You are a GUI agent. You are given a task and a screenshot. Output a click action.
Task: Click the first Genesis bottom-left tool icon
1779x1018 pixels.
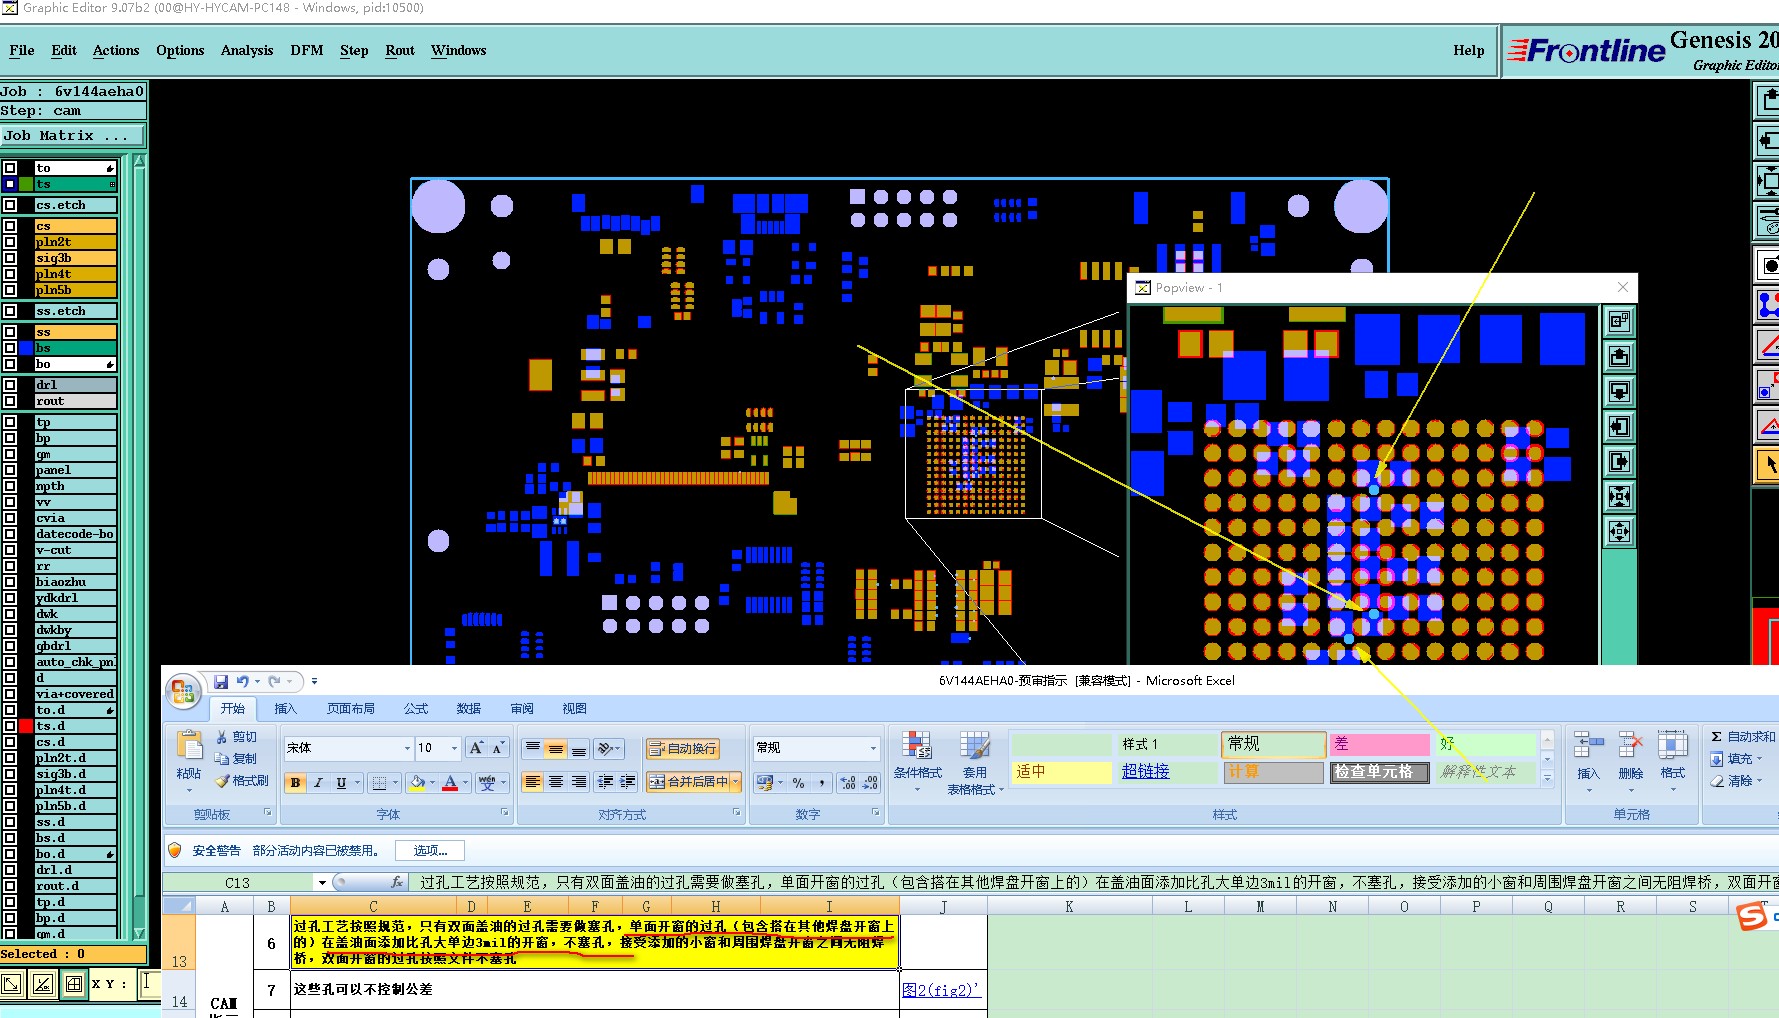[12, 984]
